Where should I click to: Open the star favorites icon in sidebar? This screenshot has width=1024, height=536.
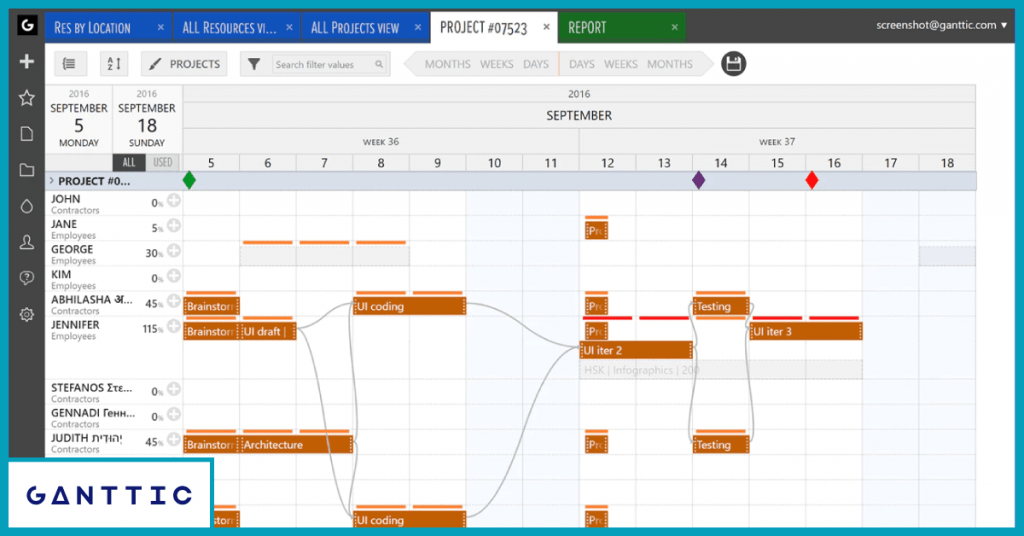coord(27,98)
